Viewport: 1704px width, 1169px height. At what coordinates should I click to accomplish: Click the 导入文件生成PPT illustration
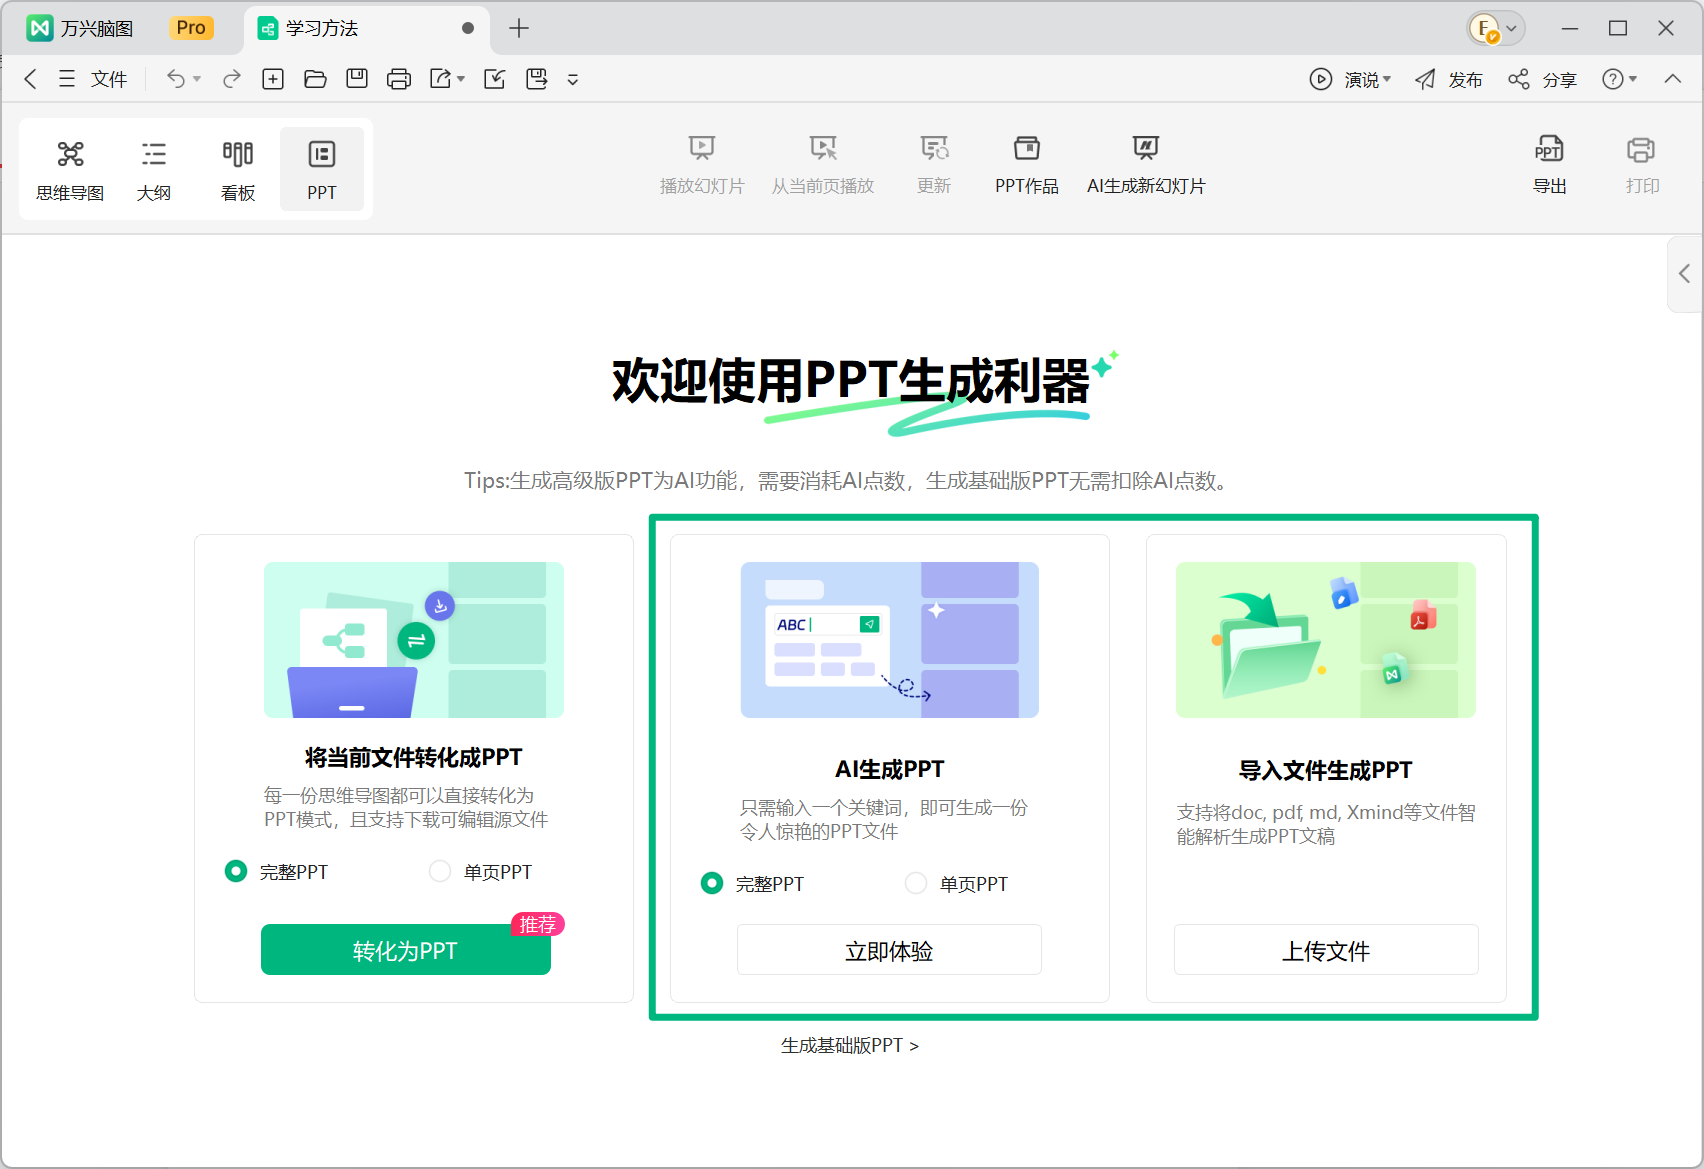[x=1326, y=640]
